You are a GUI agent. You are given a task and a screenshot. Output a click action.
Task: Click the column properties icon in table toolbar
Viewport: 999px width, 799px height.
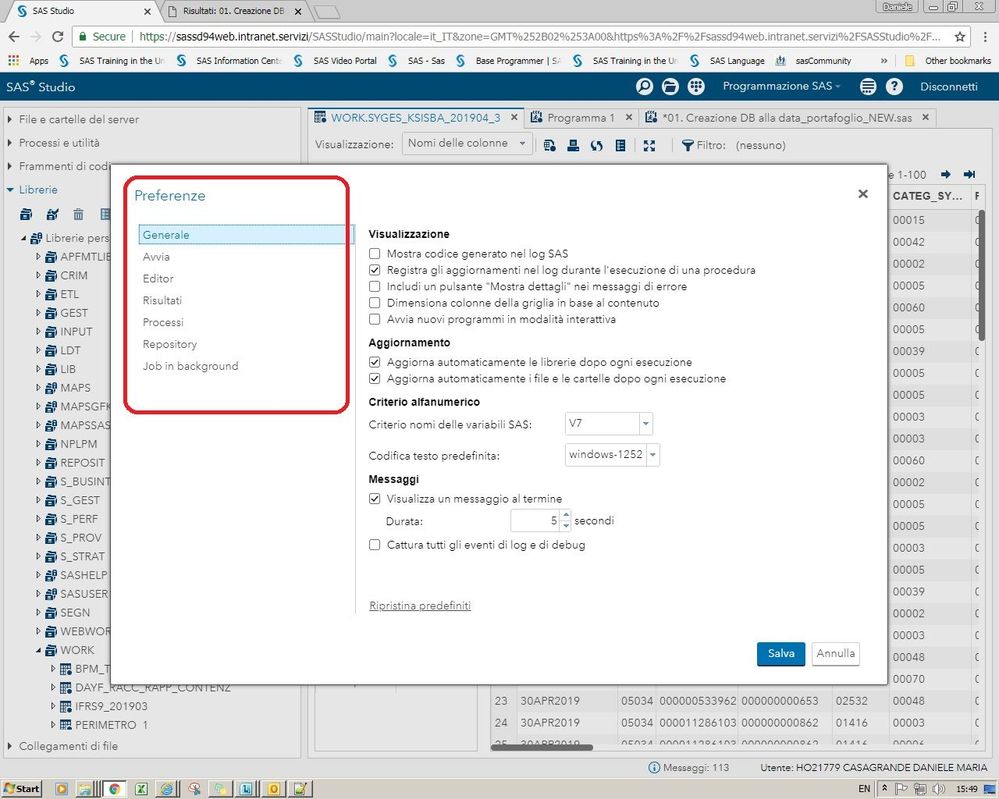(620, 145)
